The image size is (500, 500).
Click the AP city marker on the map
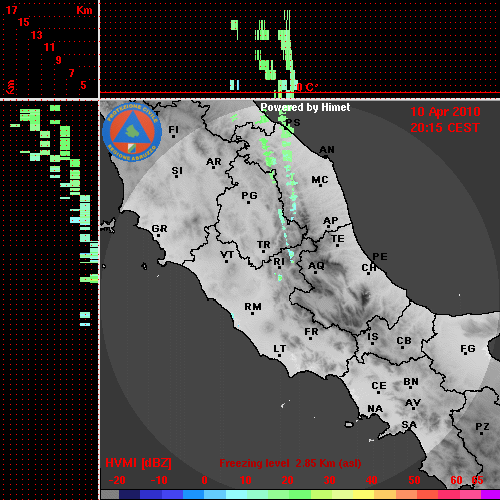tap(329, 227)
